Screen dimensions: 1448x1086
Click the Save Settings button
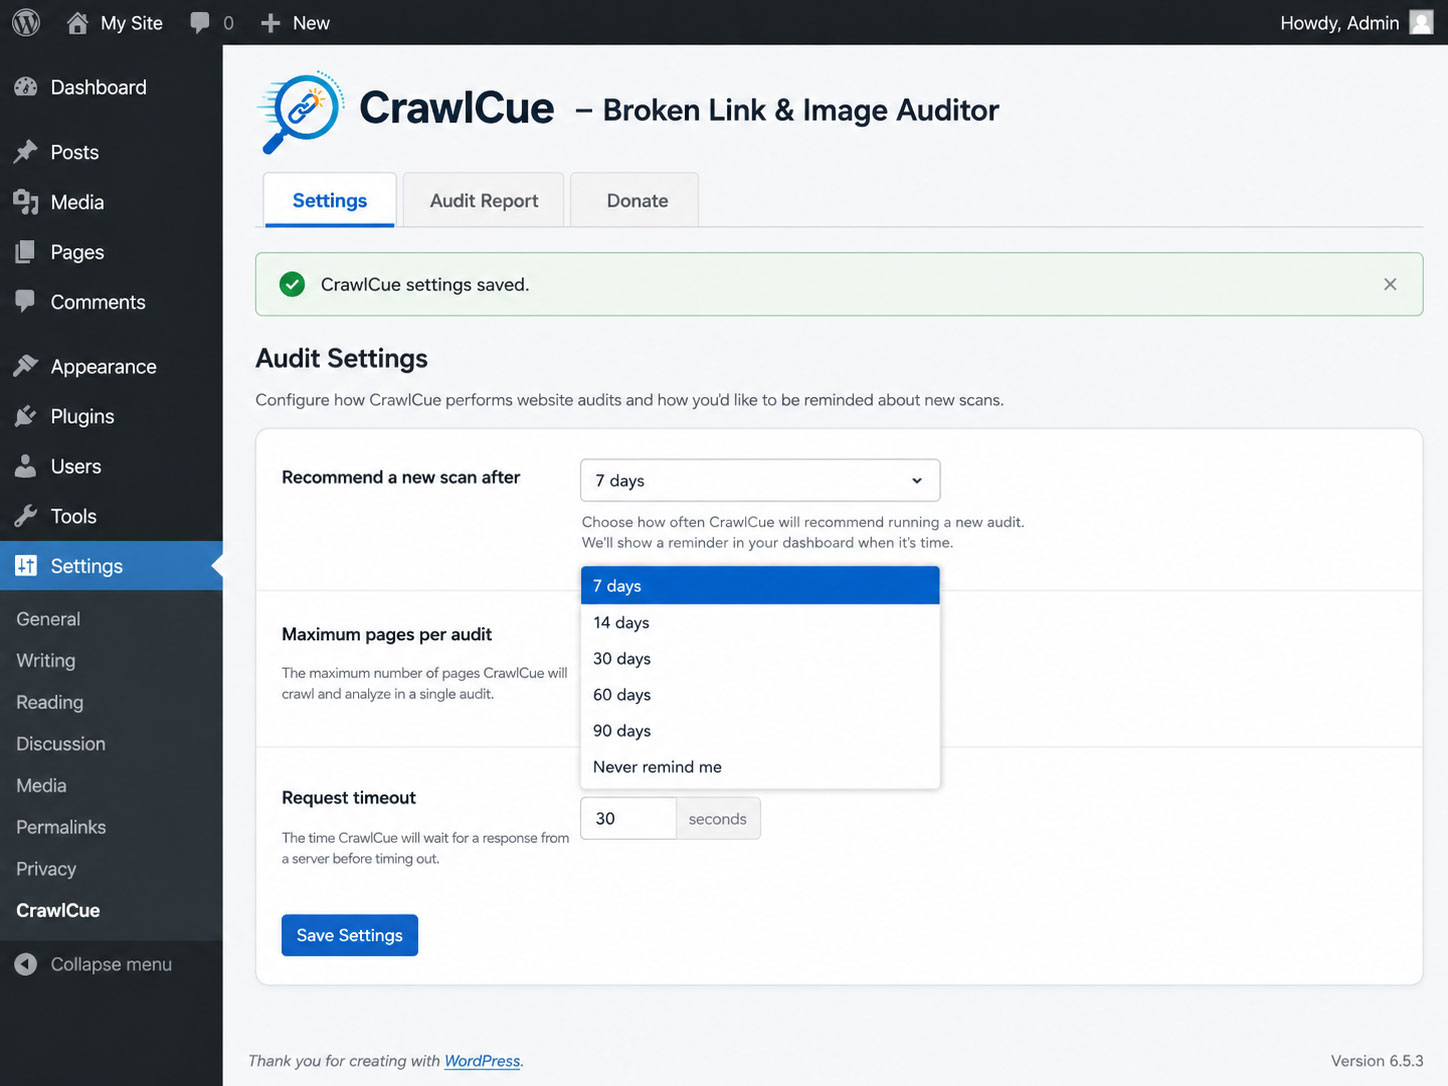click(x=350, y=935)
